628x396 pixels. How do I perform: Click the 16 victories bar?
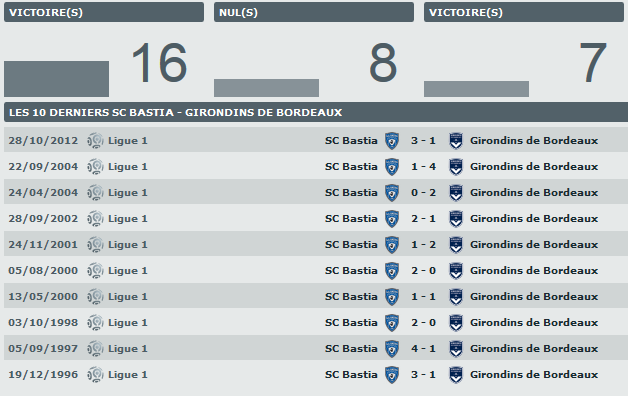(56, 79)
